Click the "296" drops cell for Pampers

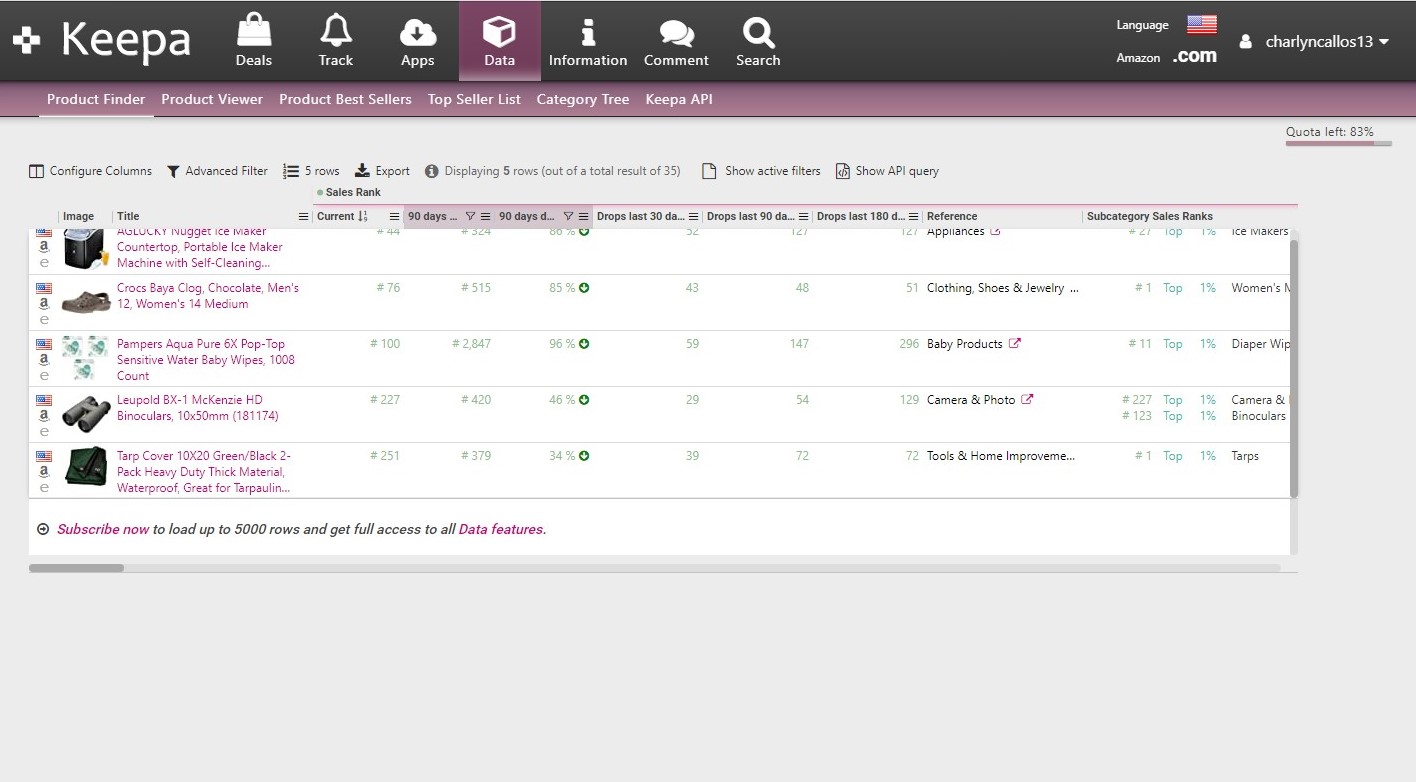tap(909, 344)
